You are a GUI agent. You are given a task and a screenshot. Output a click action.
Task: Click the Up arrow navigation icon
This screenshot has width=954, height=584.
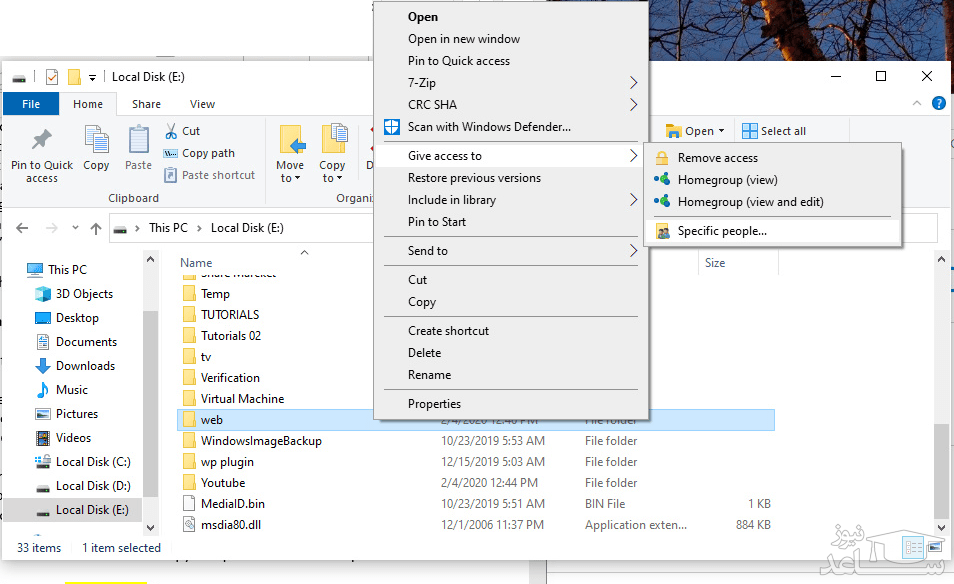coord(96,228)
